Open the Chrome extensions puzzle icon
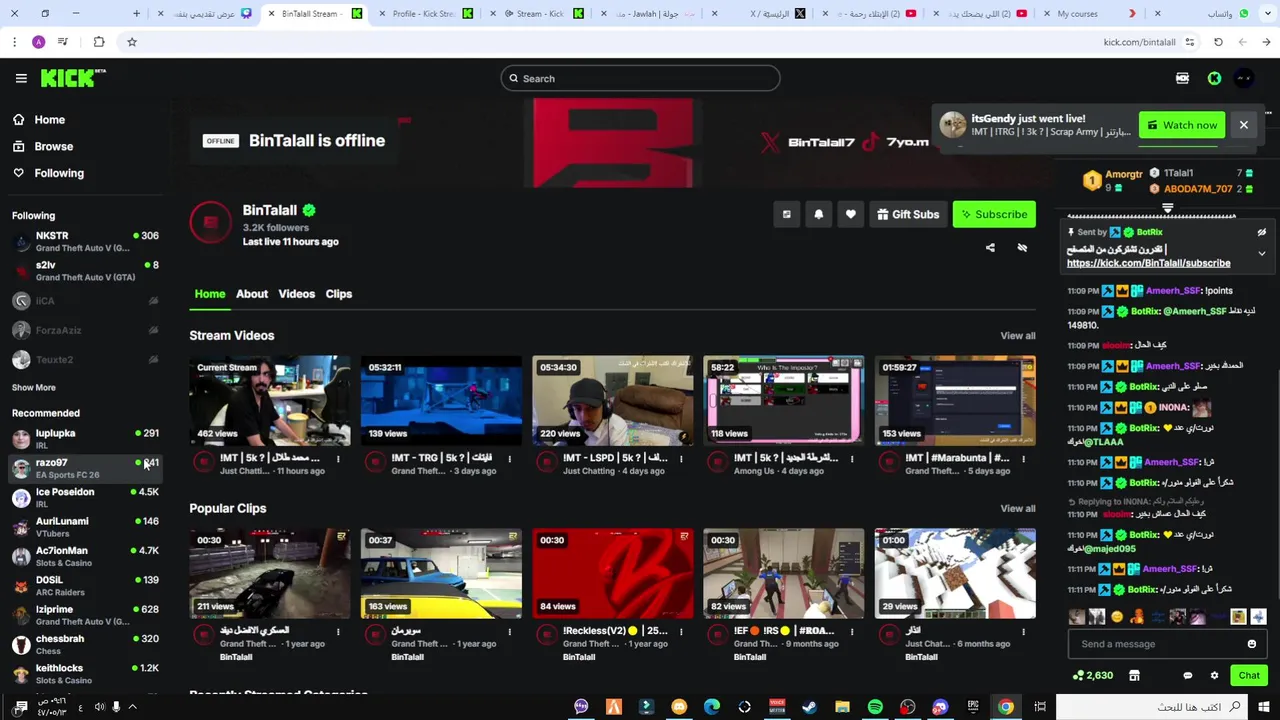 [99, 42]
